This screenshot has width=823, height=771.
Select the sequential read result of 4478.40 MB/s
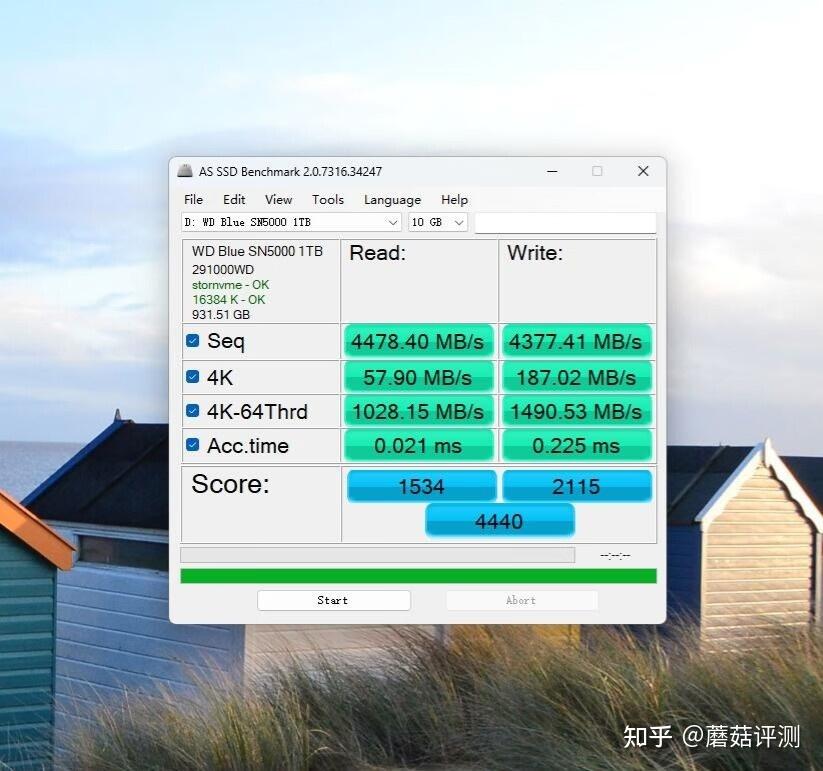pos(417,341)
